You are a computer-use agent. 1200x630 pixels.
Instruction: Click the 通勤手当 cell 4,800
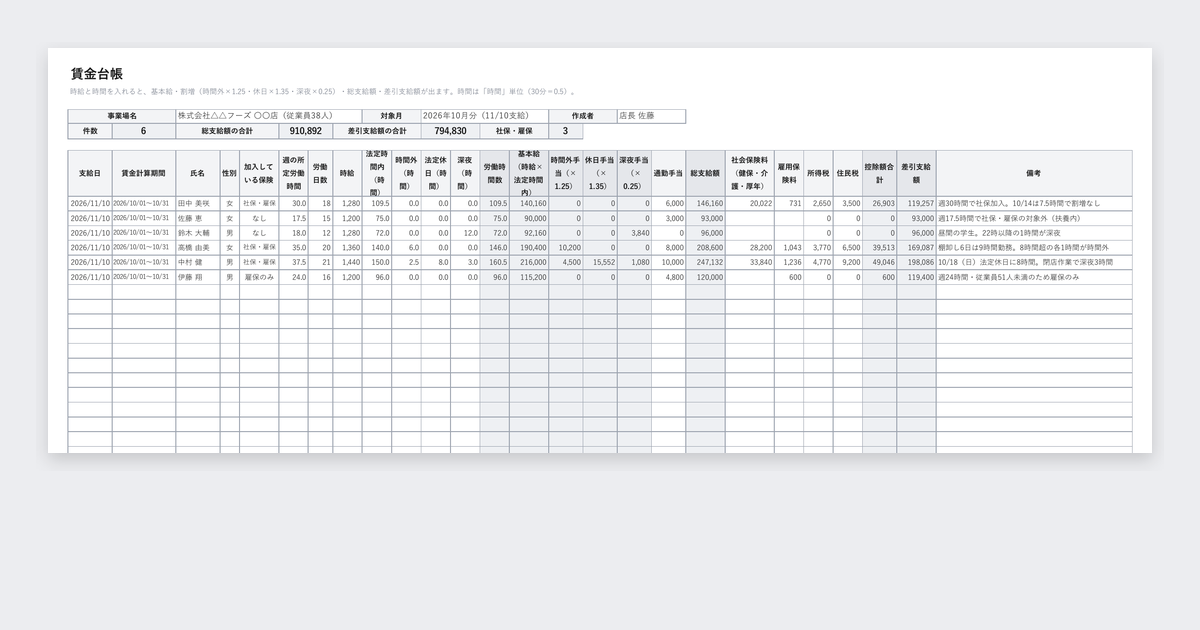668,277
